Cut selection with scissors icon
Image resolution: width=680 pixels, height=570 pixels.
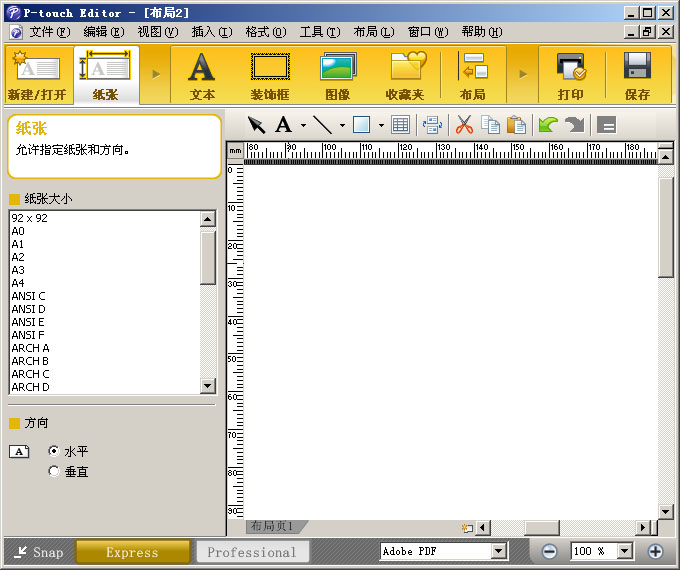pos(464,125)
